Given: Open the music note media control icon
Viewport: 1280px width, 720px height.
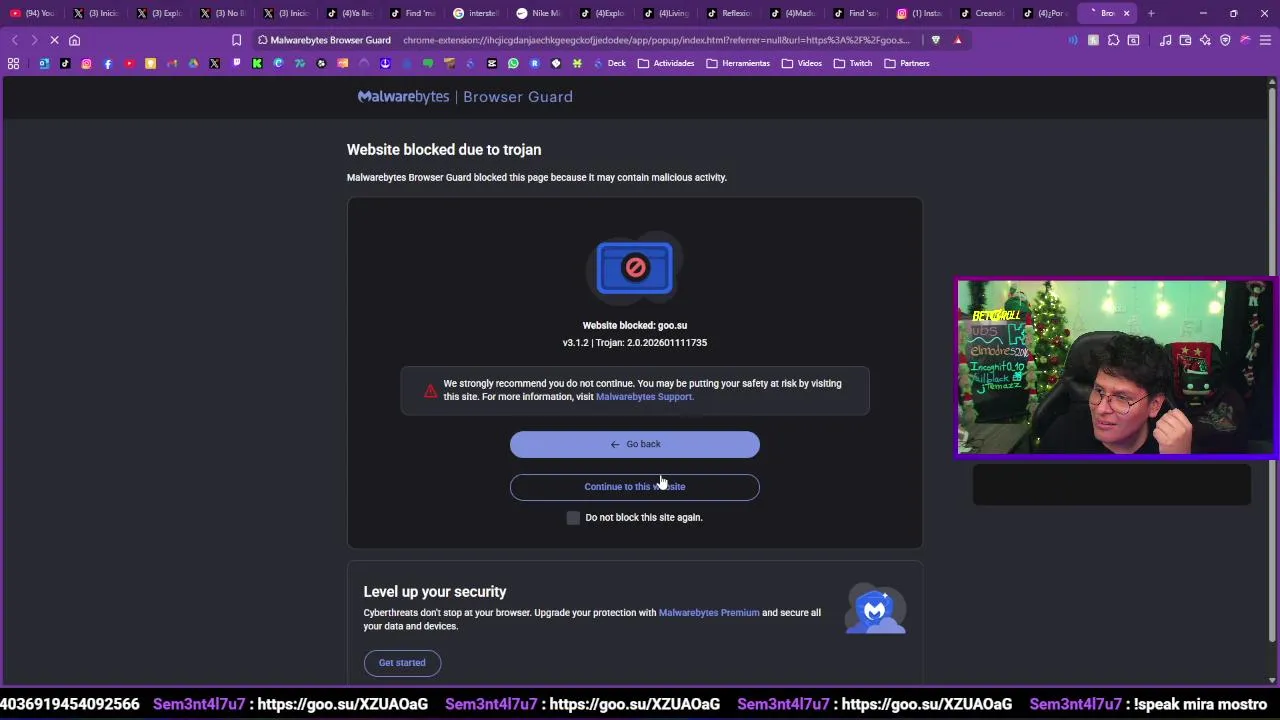Looking at the screenshot, I should click(x=1165, y=40).
